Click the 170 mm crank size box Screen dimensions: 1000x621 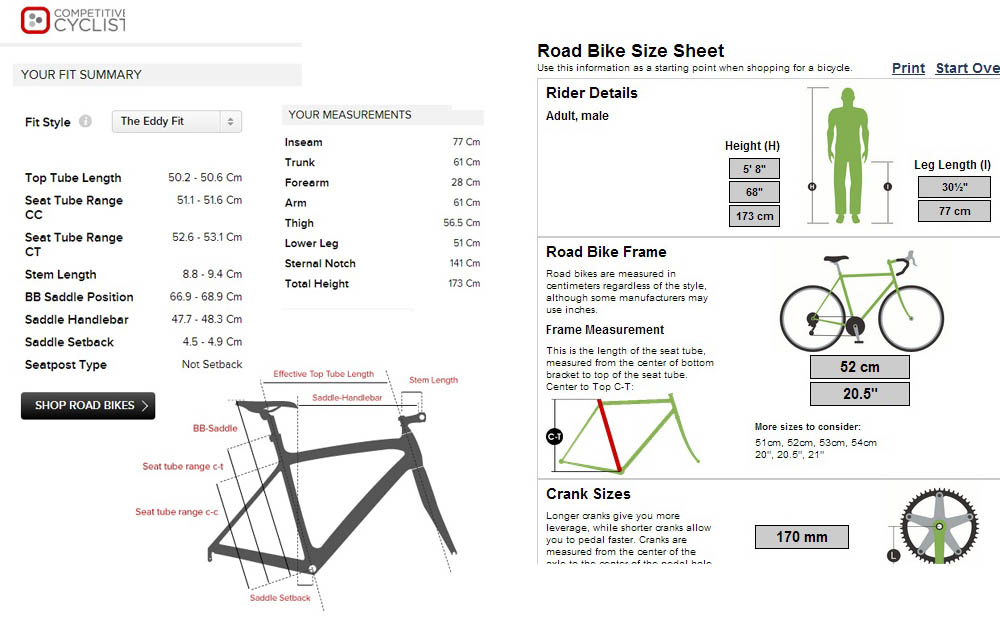[x=802, y=537]
